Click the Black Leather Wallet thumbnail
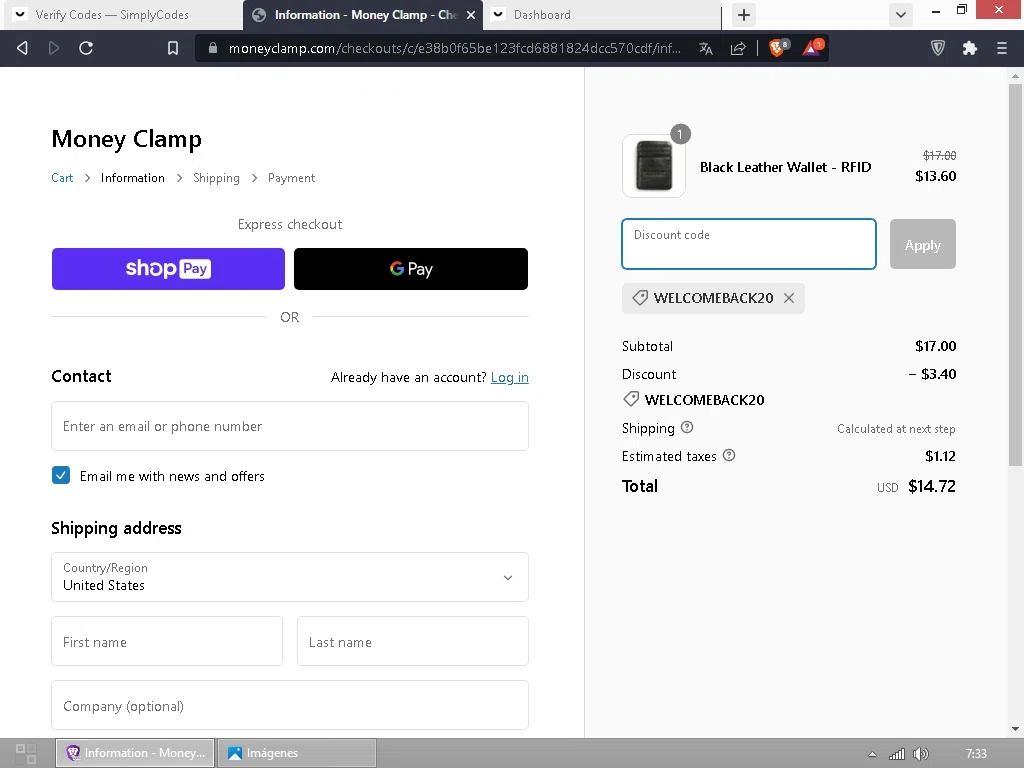 (x=654, y=166)
